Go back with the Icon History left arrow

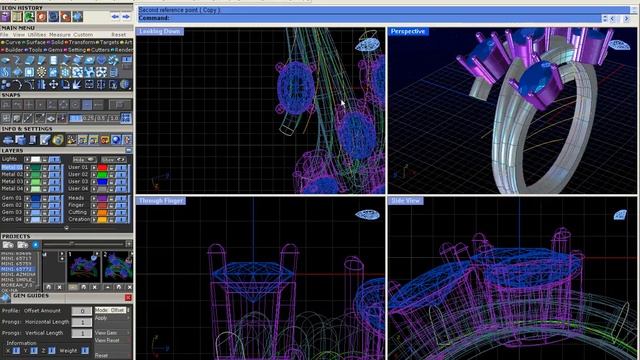[x=115, y=17]
